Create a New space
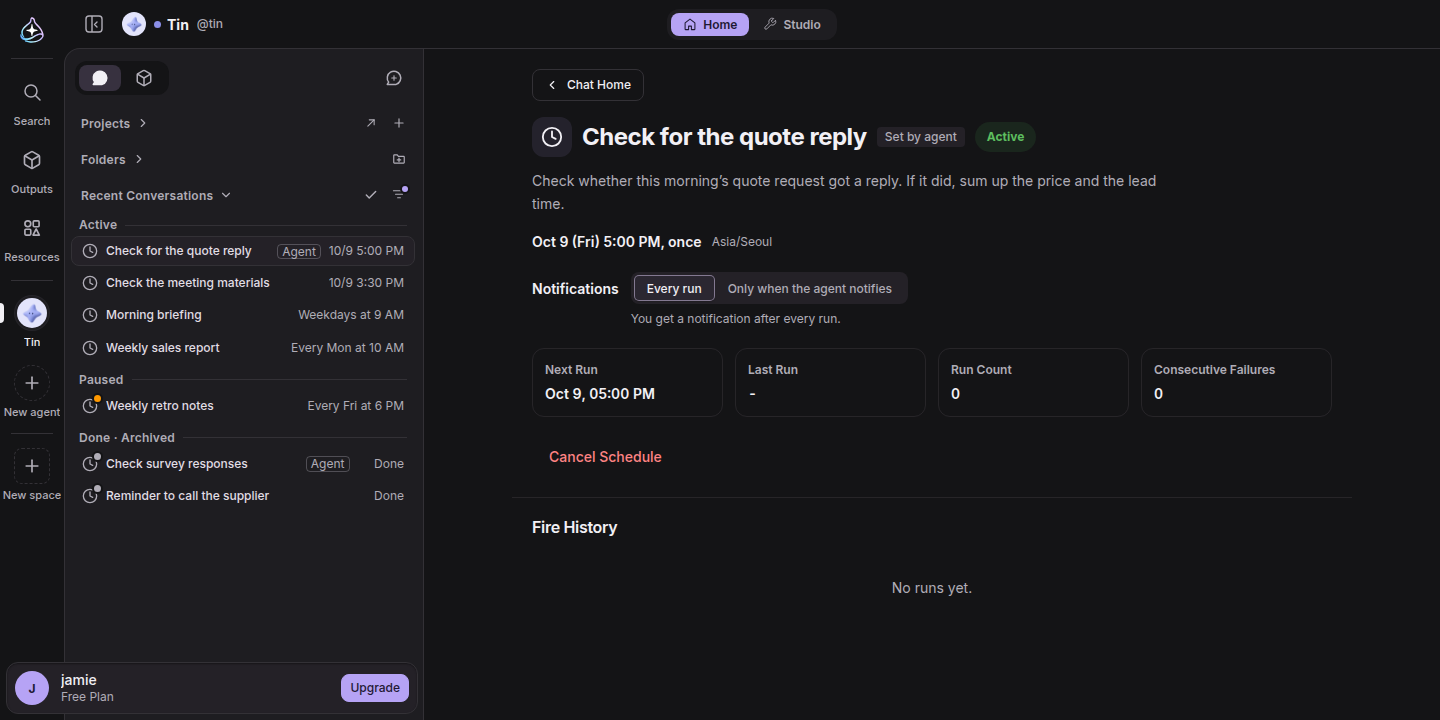1440x720 pixels. click(32, 475)
